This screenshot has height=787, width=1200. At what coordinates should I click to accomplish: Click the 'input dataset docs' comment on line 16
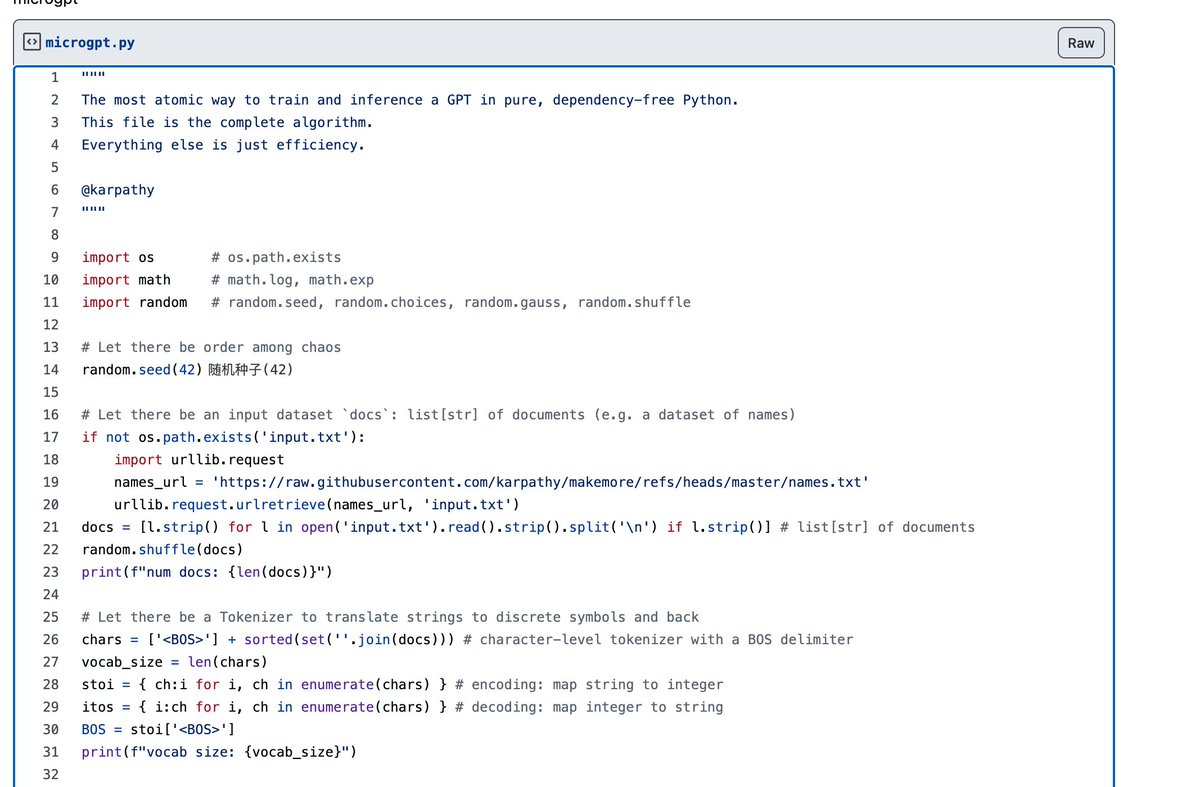point(439,415)
